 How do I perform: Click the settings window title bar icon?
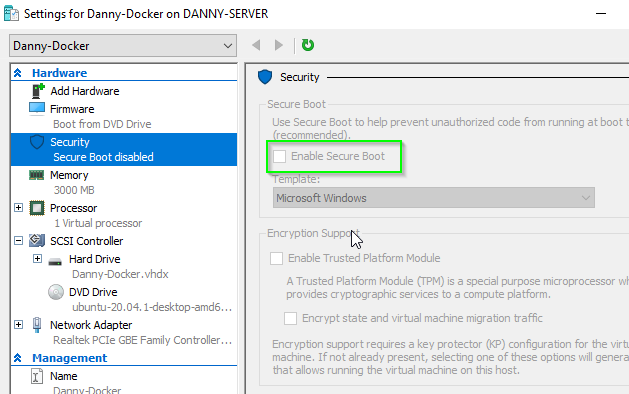[x=11, y=14]
